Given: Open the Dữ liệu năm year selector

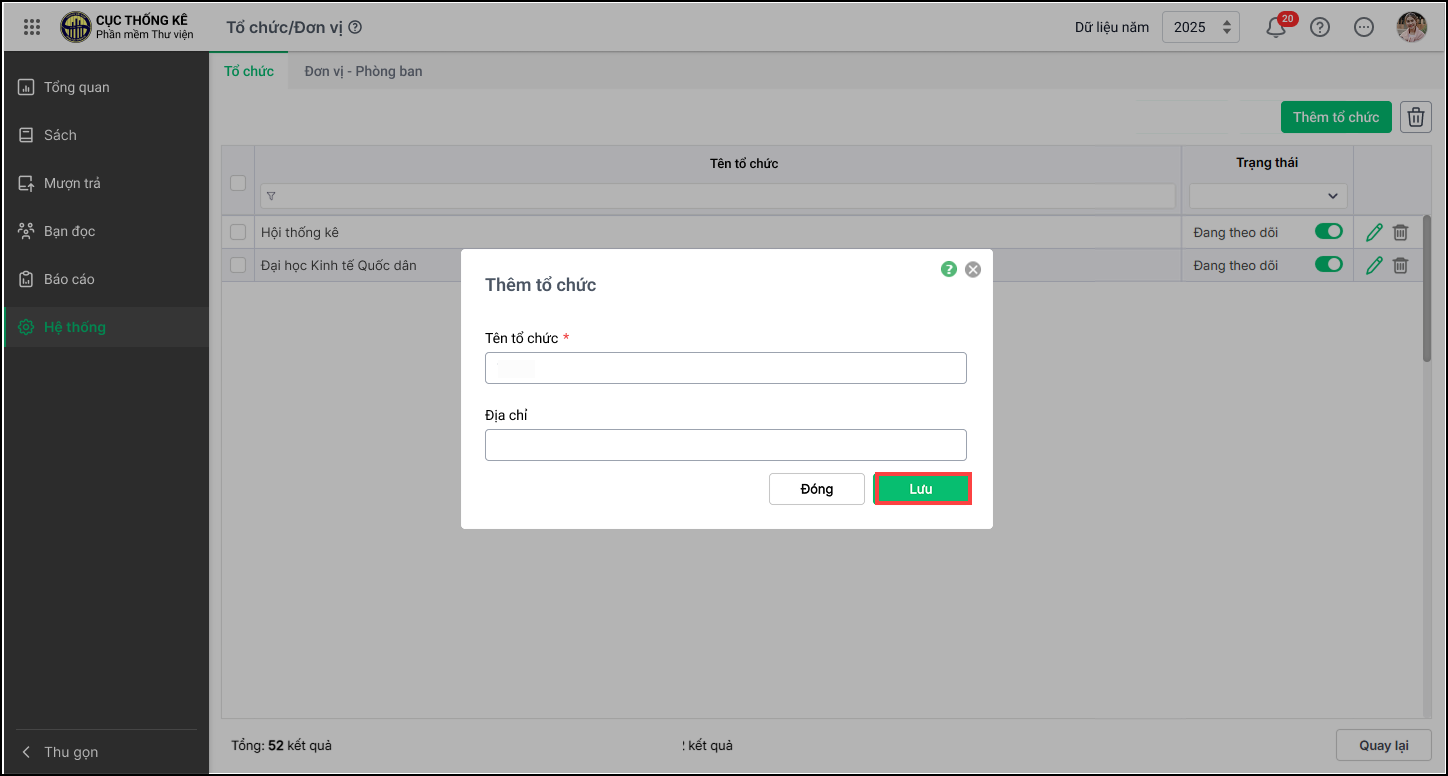Looking at the screenshot, I should (x=1200, y=27).
